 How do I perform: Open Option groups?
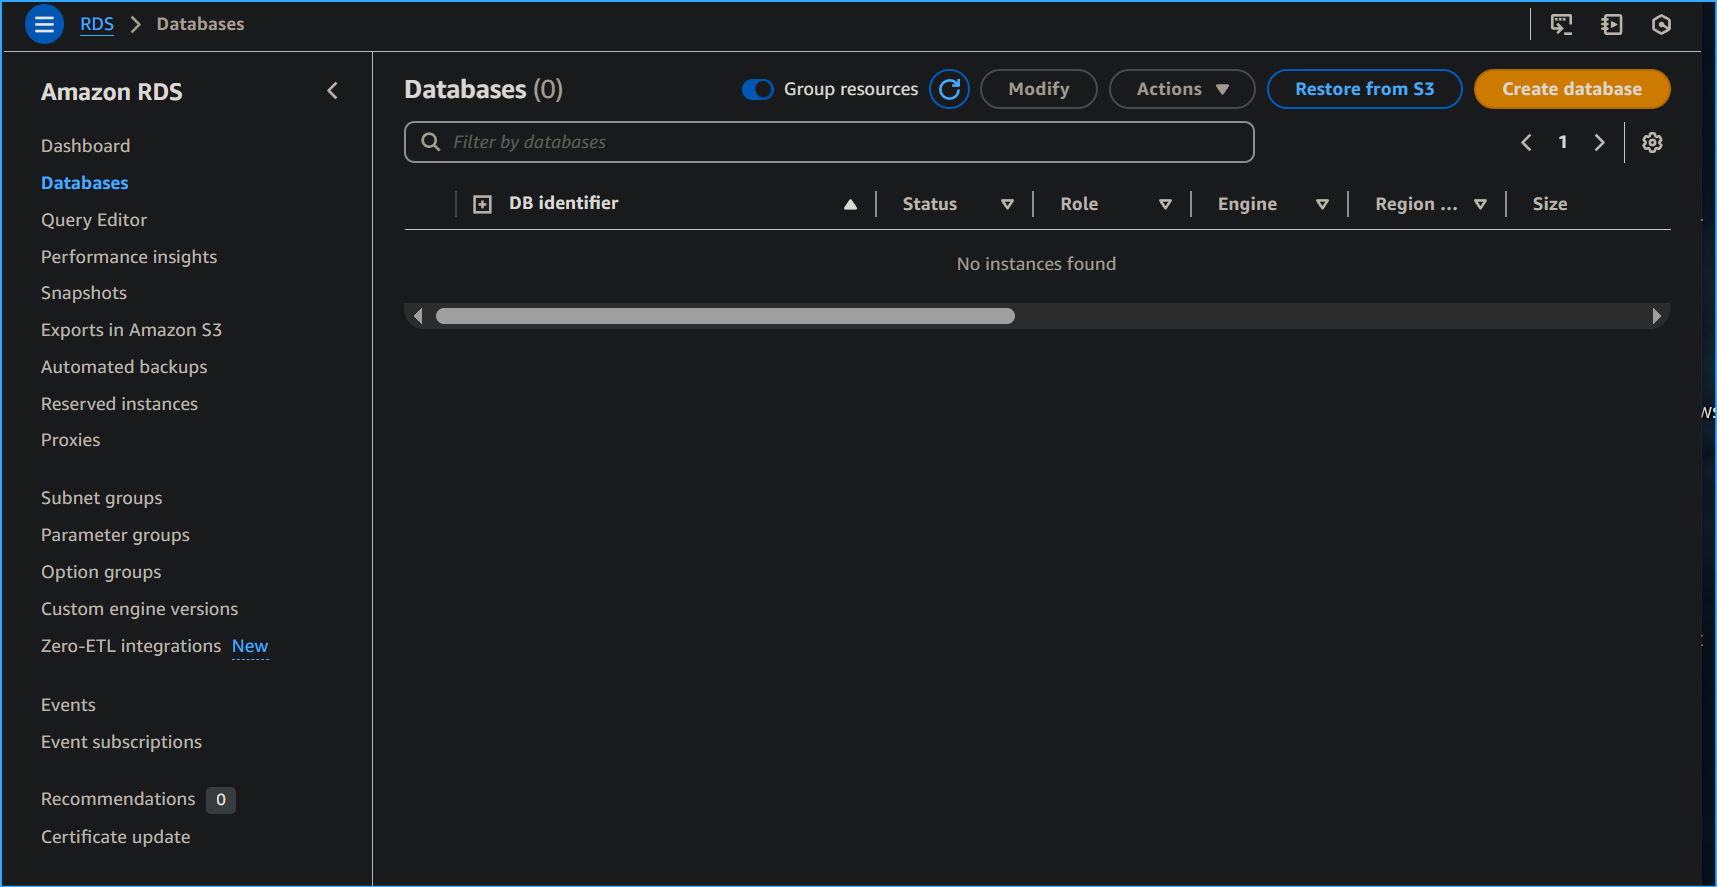point(101,572)
